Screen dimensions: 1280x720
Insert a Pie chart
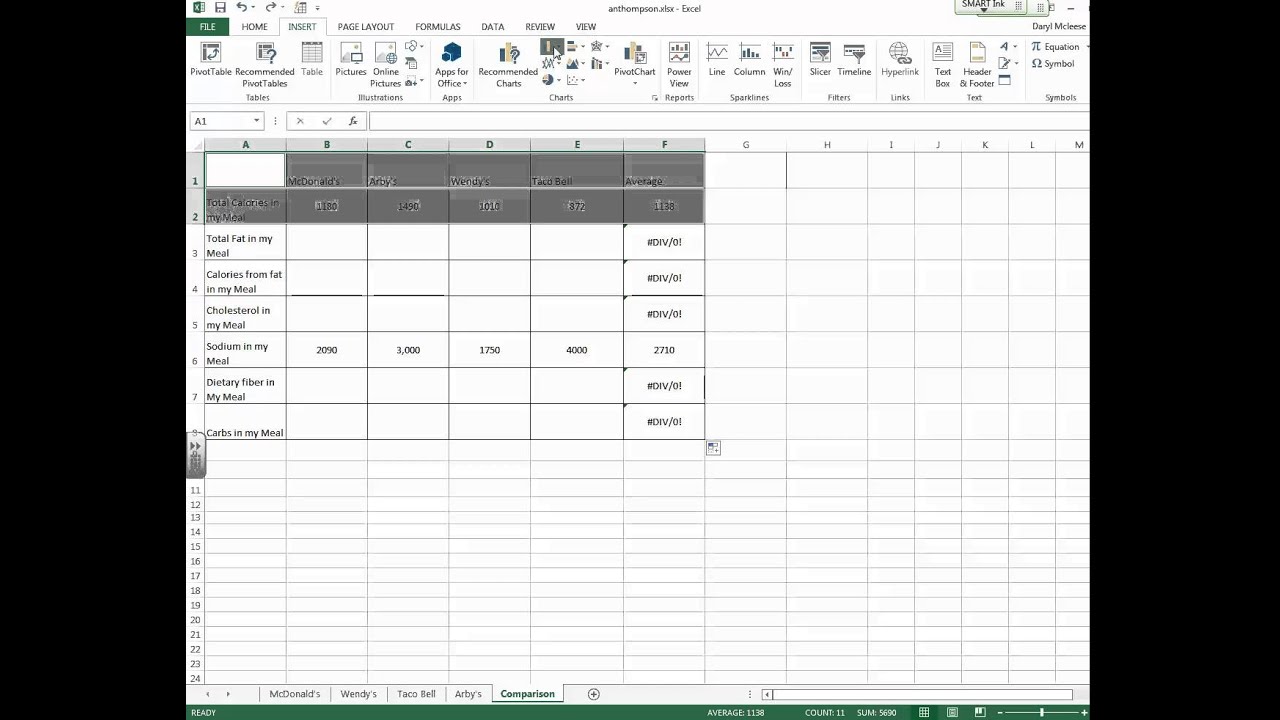[x=551, y=81]
